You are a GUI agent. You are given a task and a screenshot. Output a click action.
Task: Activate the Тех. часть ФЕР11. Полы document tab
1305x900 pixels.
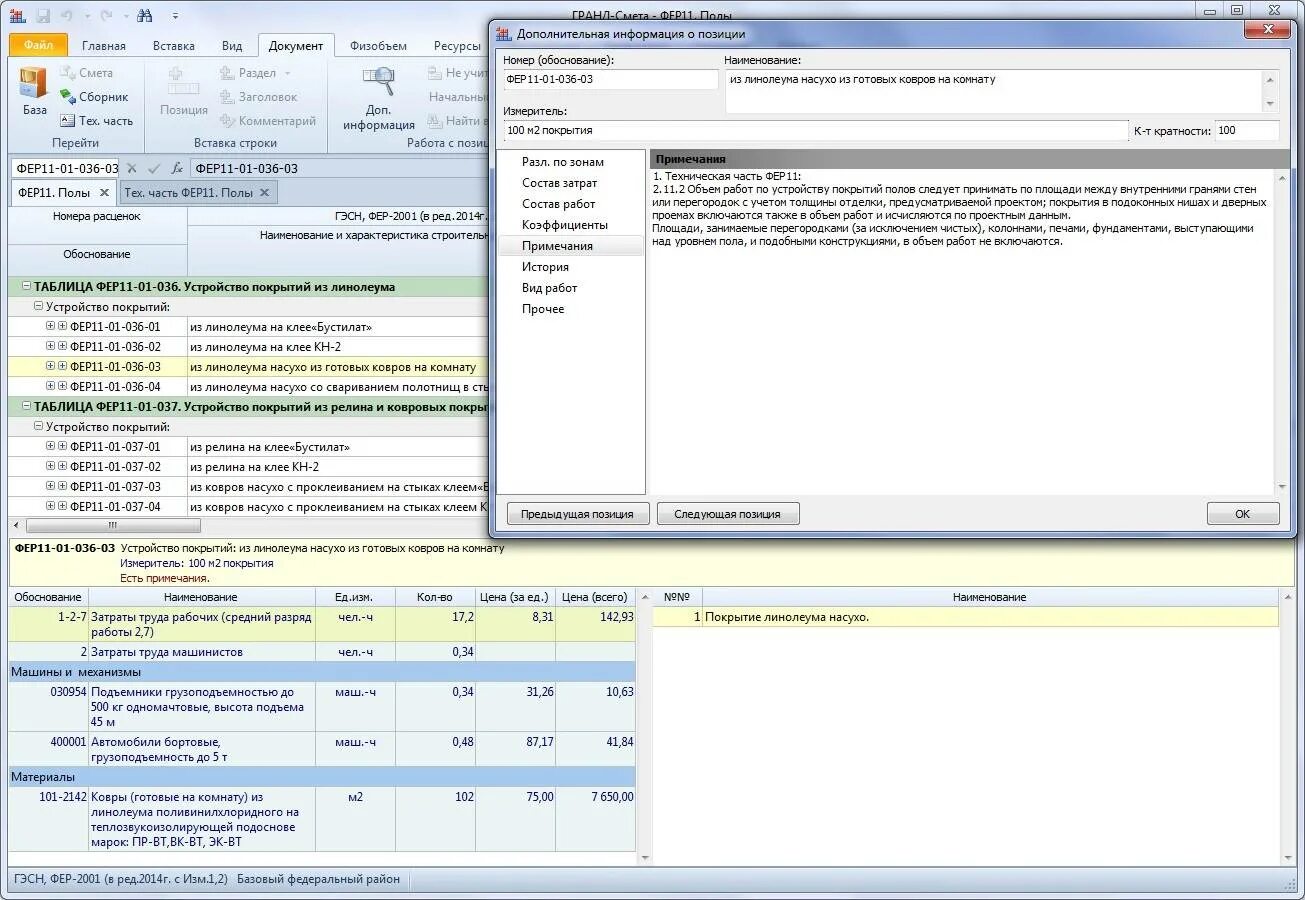point(188,193)
